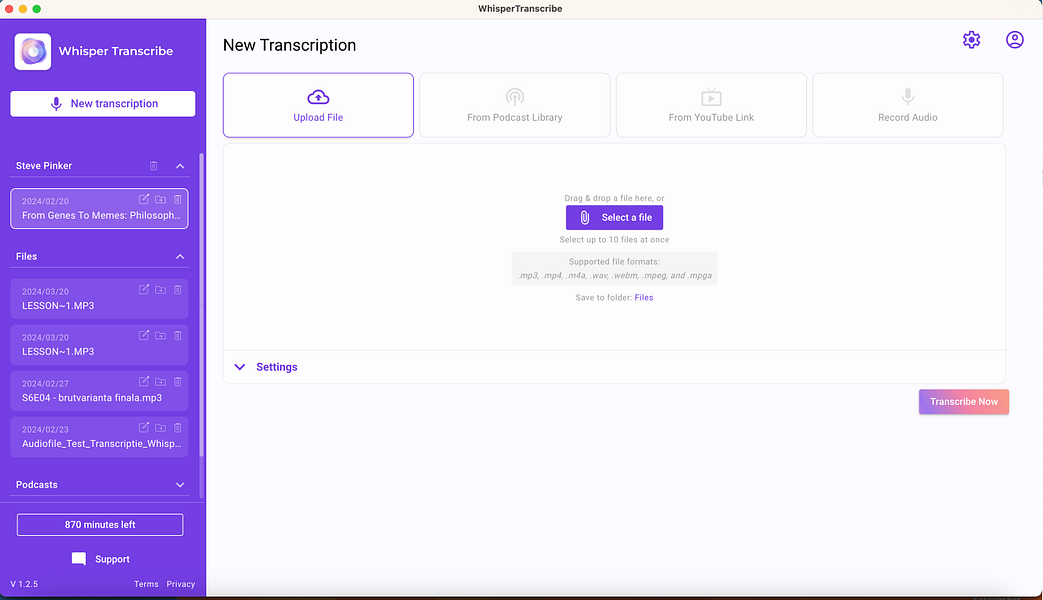
Task: Click the 870 minutes left indicator
Action: click(99, 524)
